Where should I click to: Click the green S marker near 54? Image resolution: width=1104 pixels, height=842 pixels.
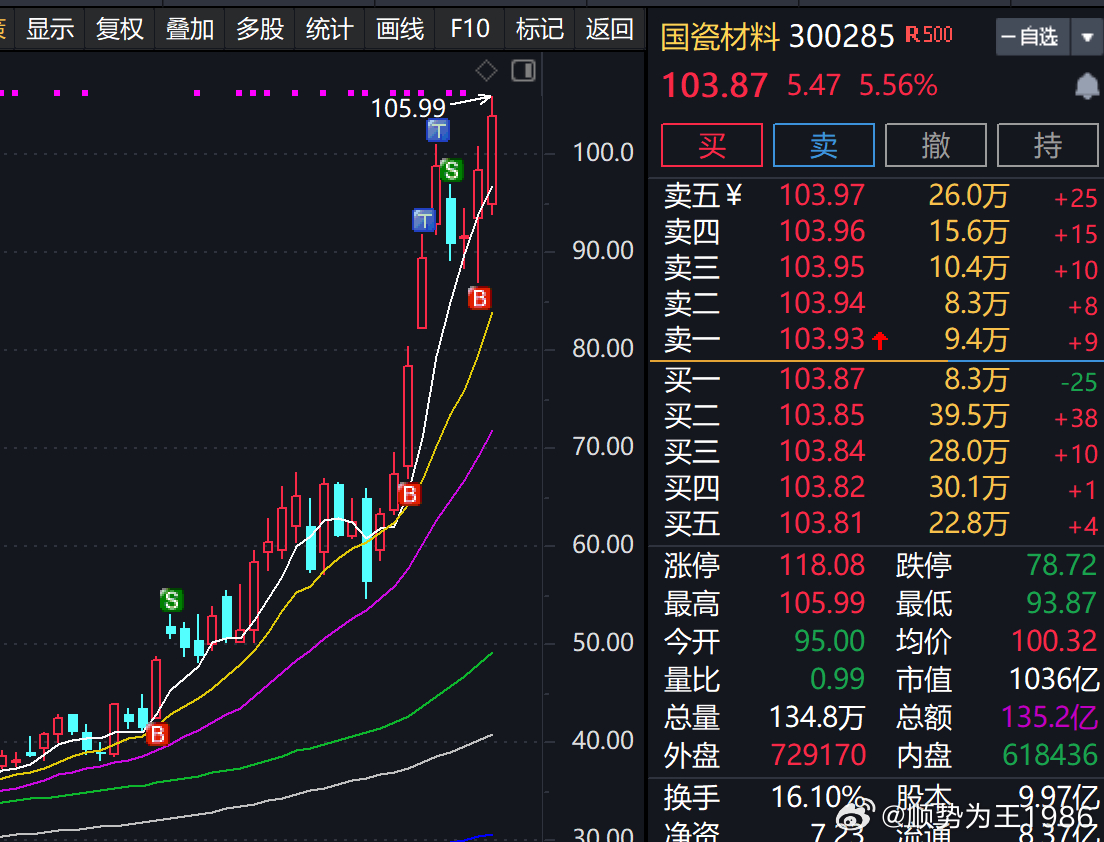(x=171, y=600)
